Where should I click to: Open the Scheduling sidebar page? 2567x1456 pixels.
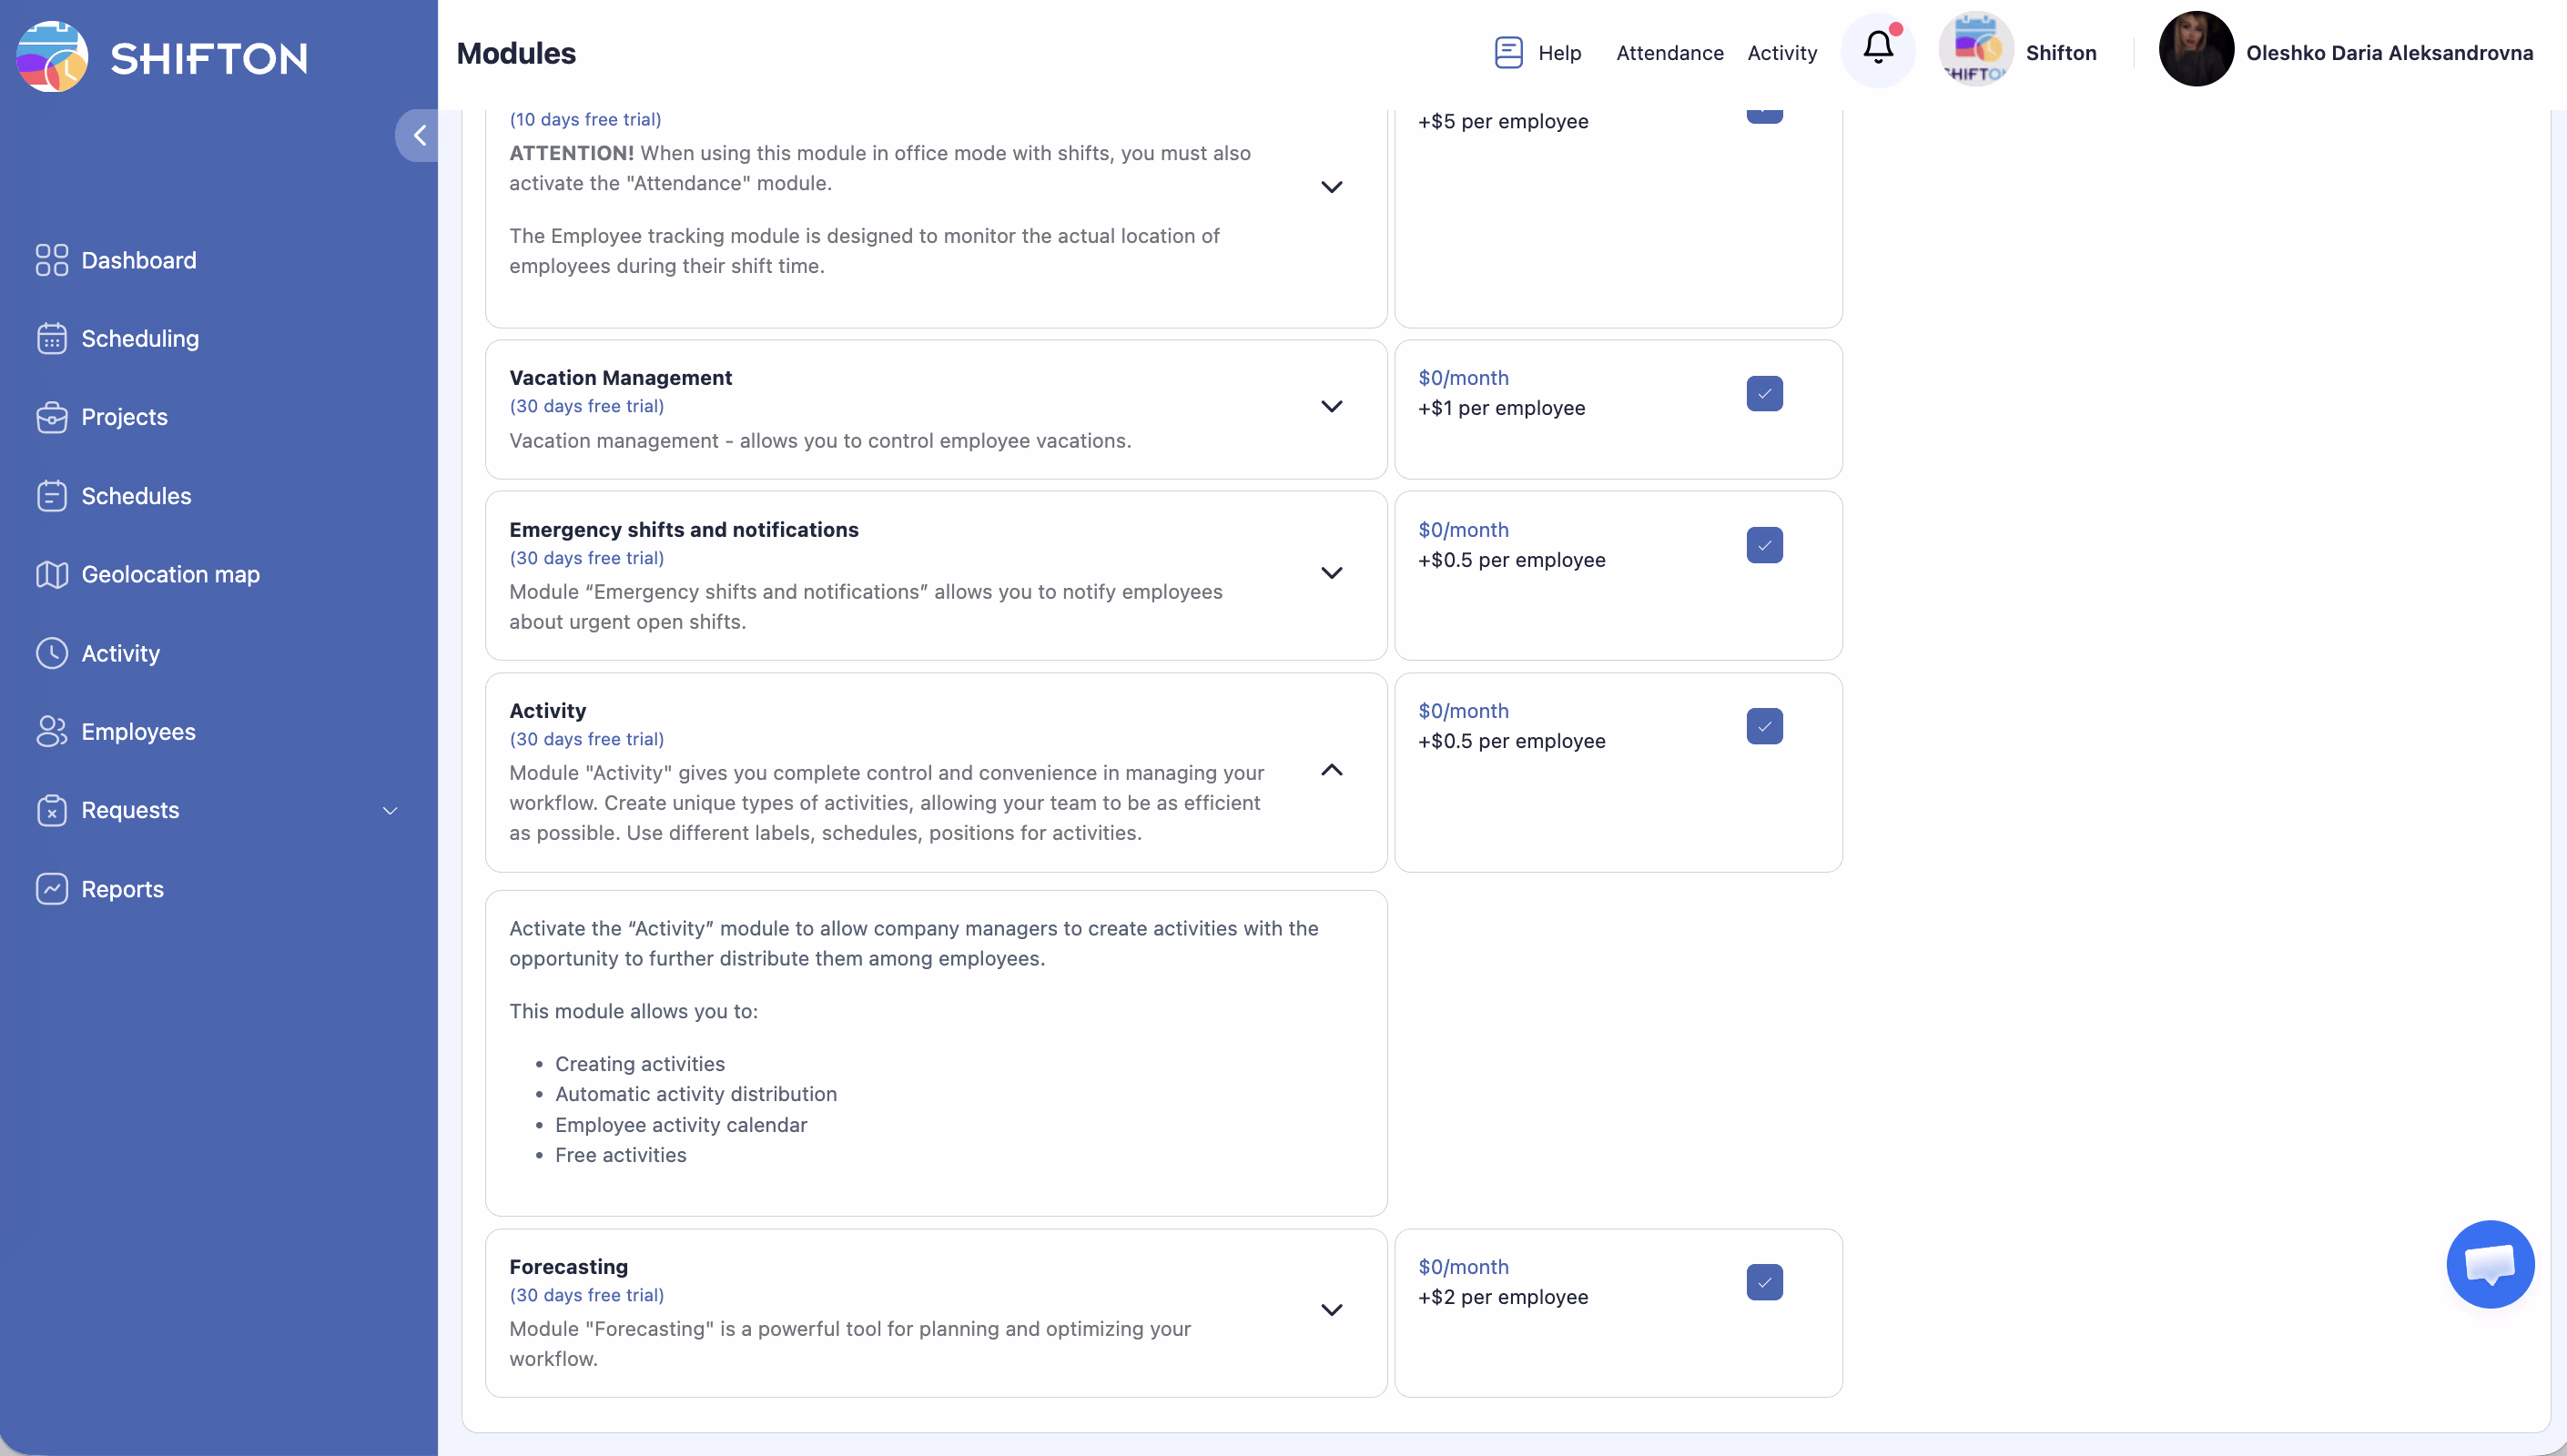[140, 339]
